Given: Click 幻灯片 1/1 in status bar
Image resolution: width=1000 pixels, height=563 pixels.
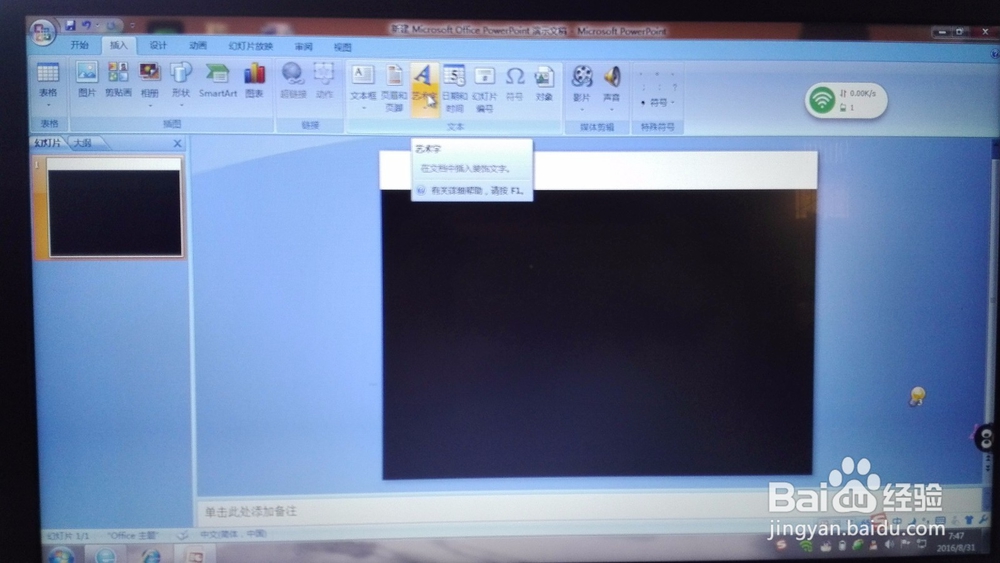Looking at the screenshot, I should (68, 536).
